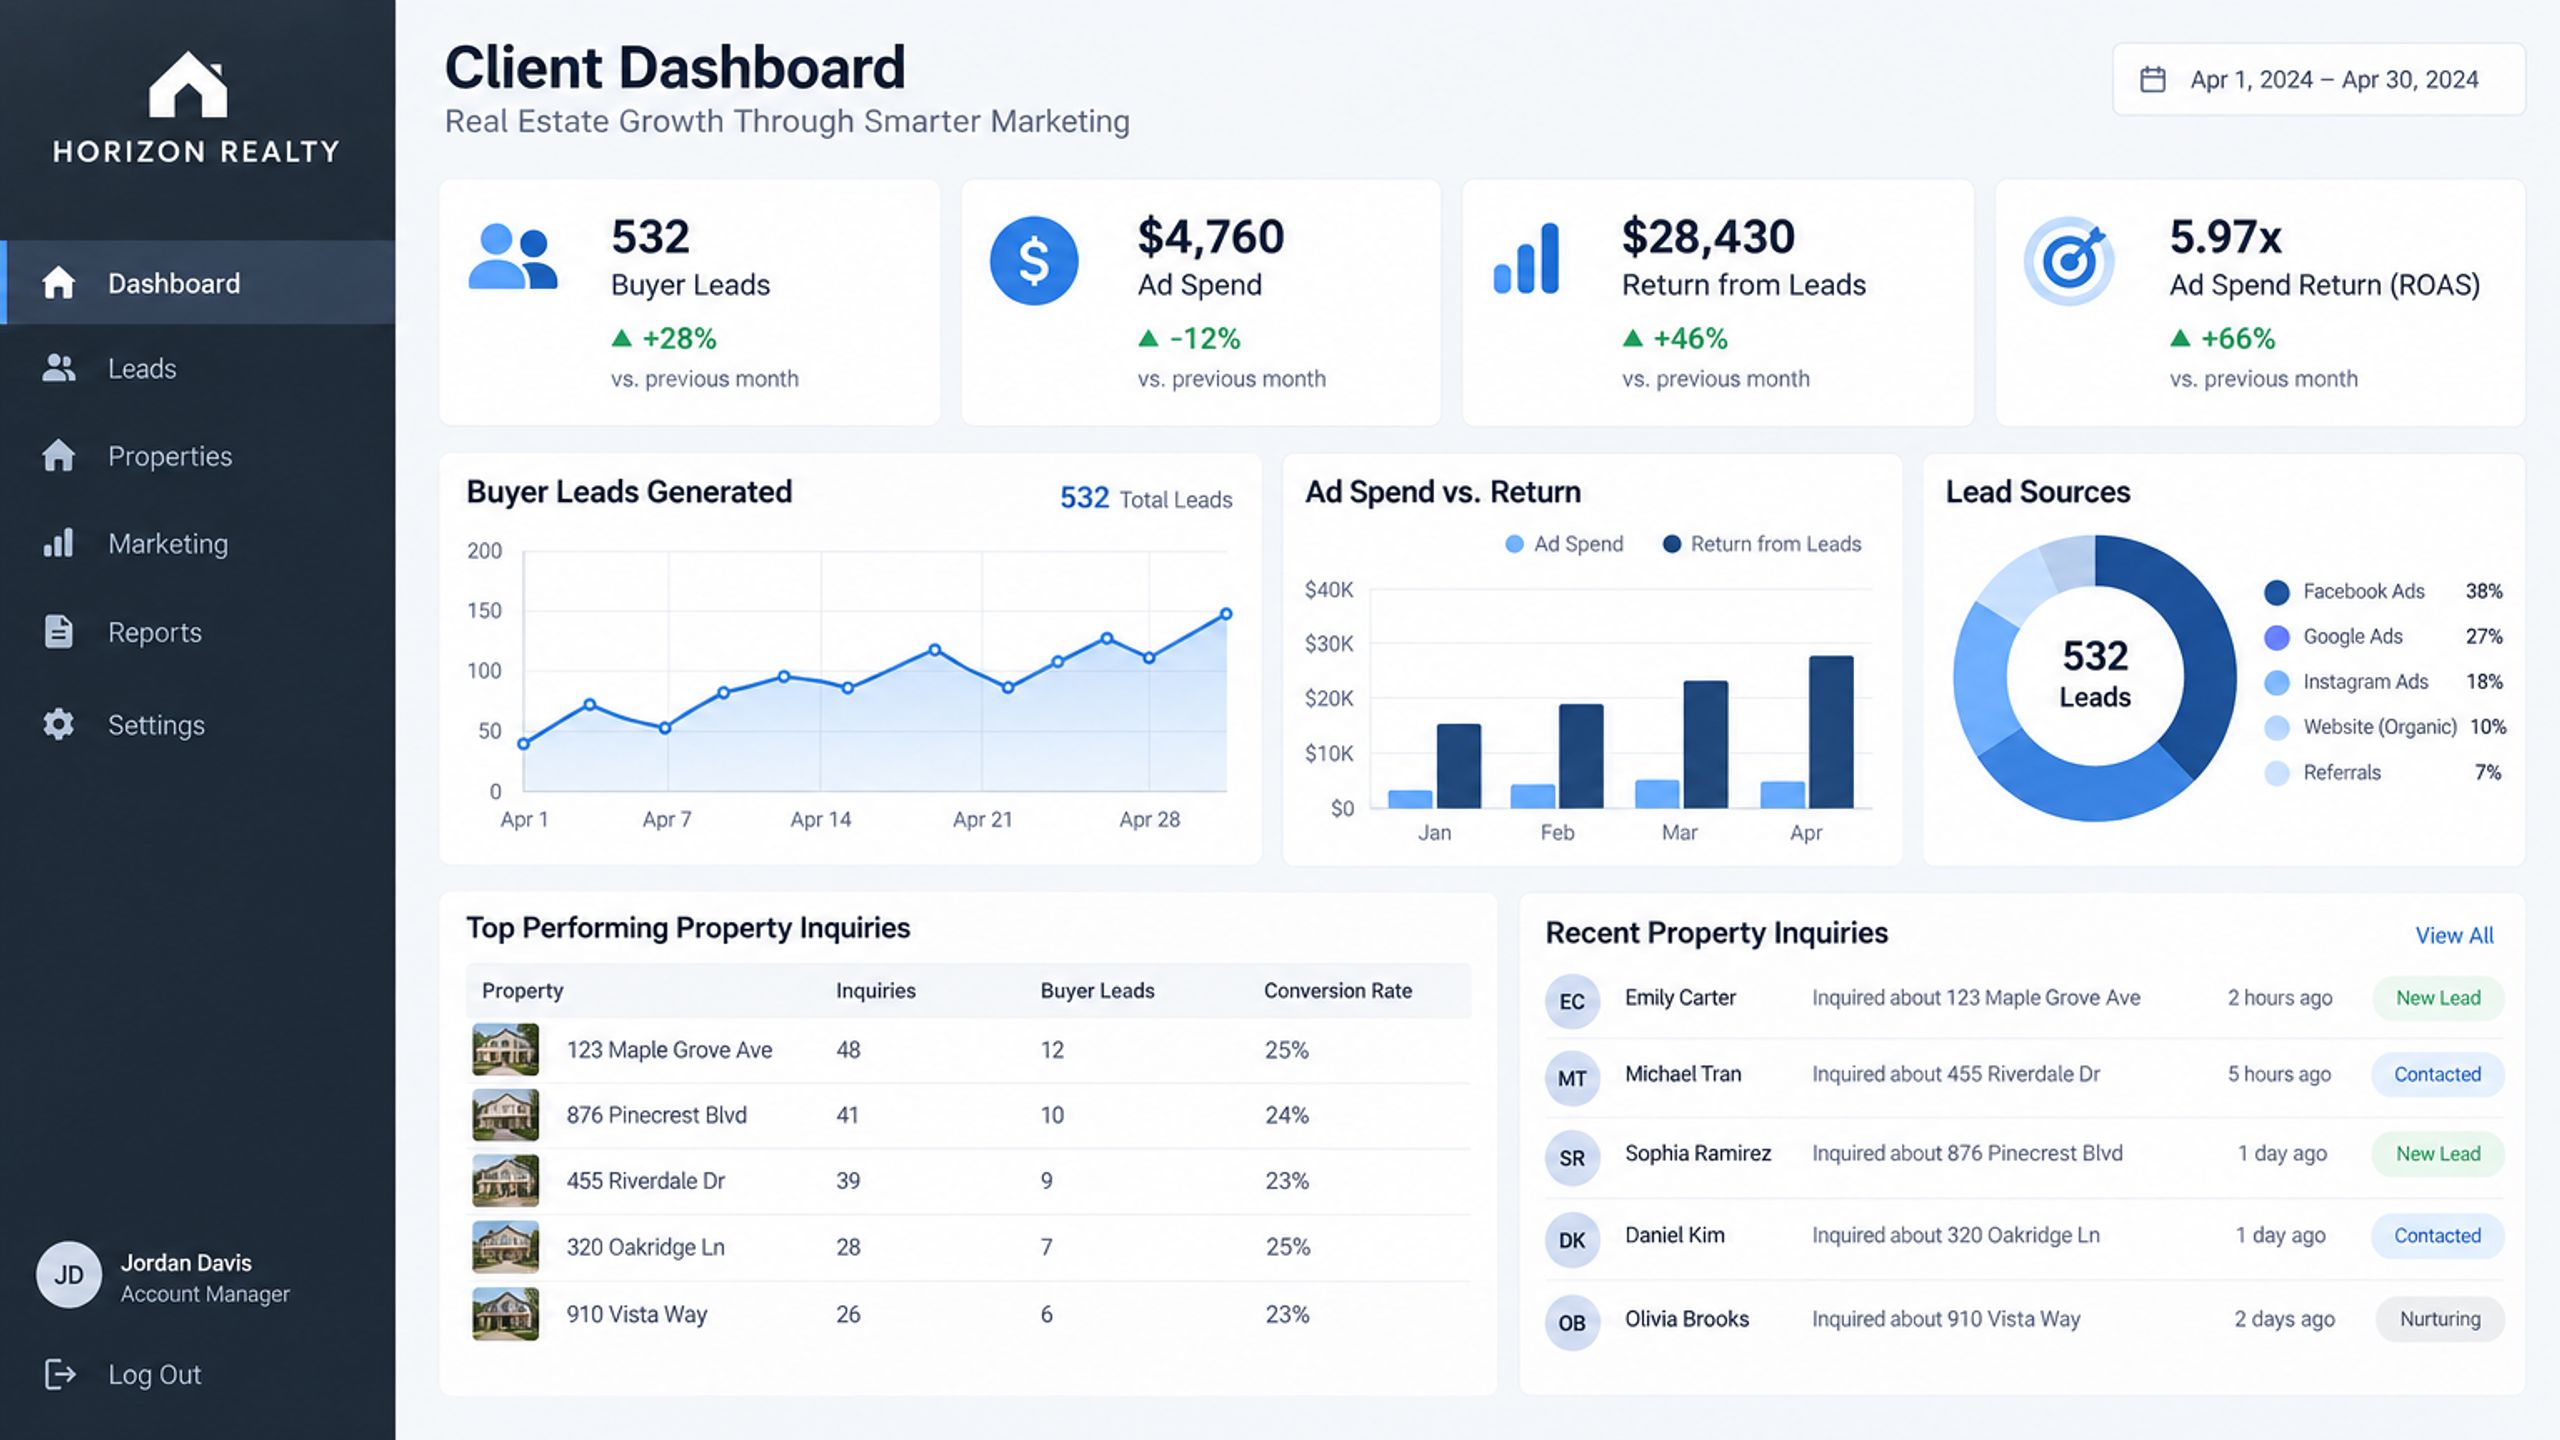Screen dimensions: 2560x1440
Task: Click the EC avatar for Emily Carter
Action: (1572, 1001)
